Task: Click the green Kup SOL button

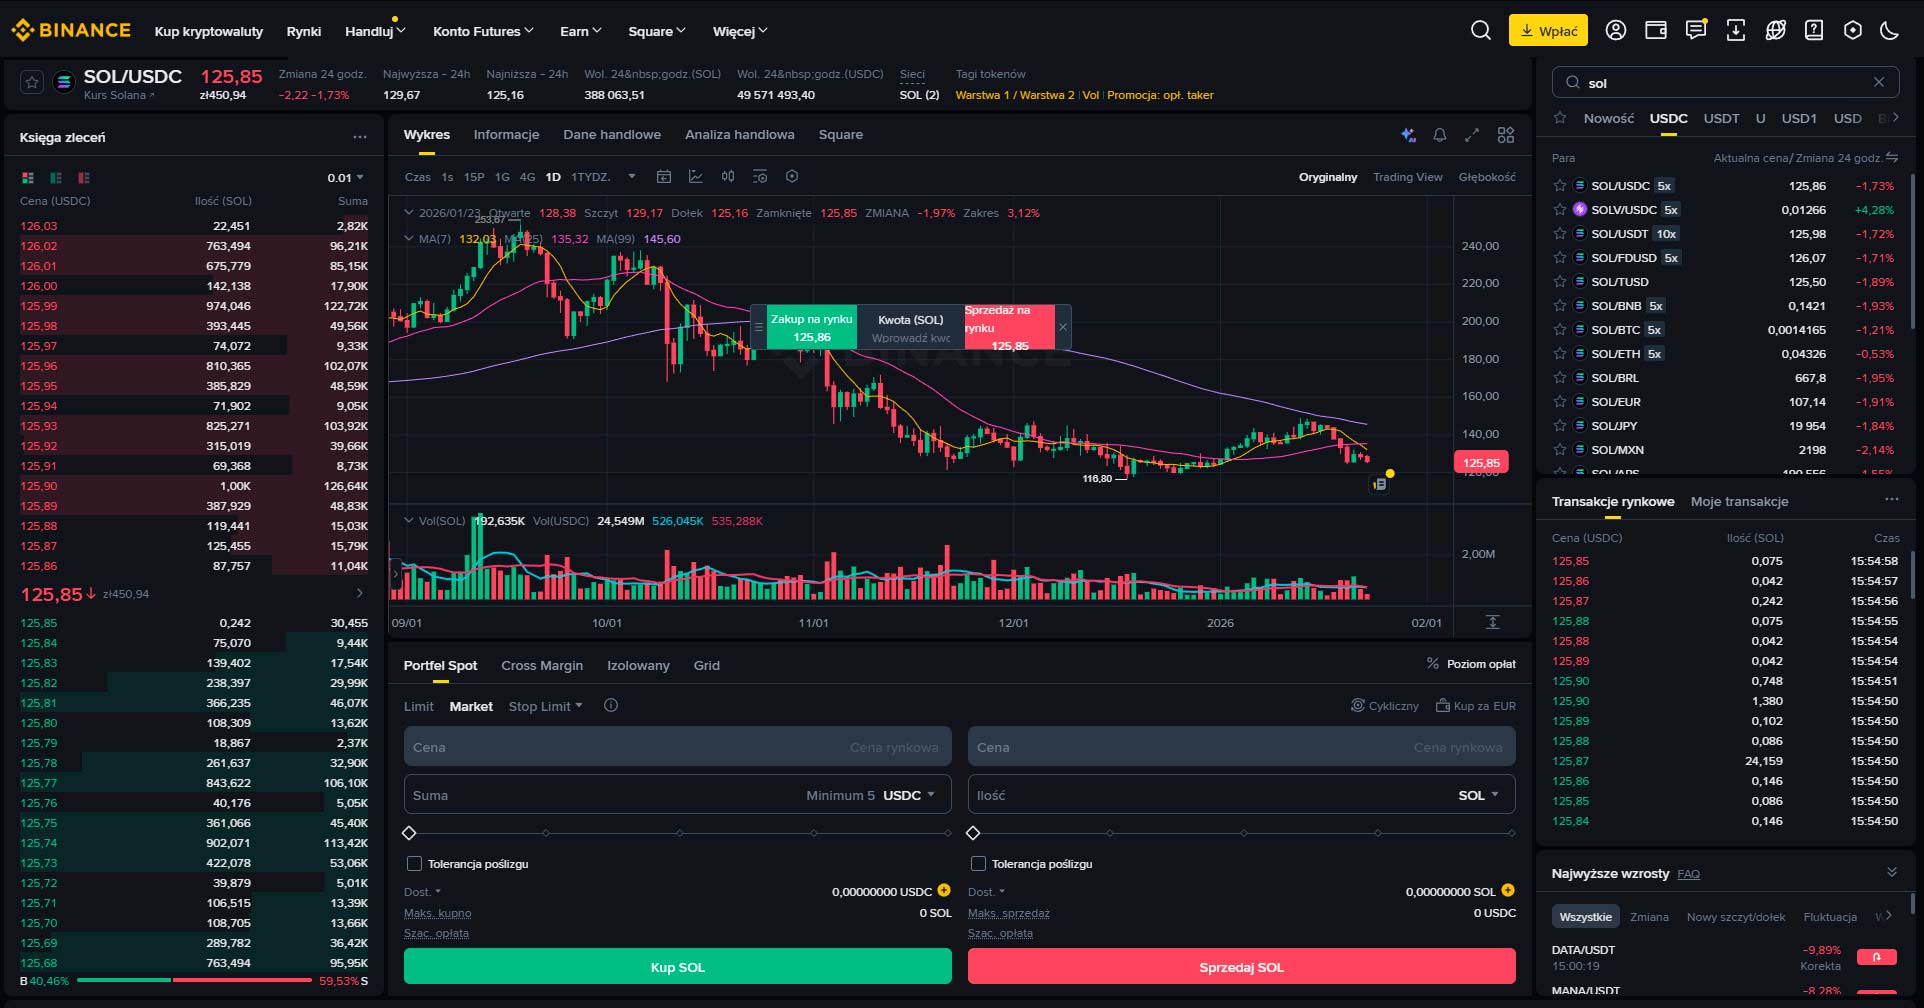Action: click(x=677, y=966)
